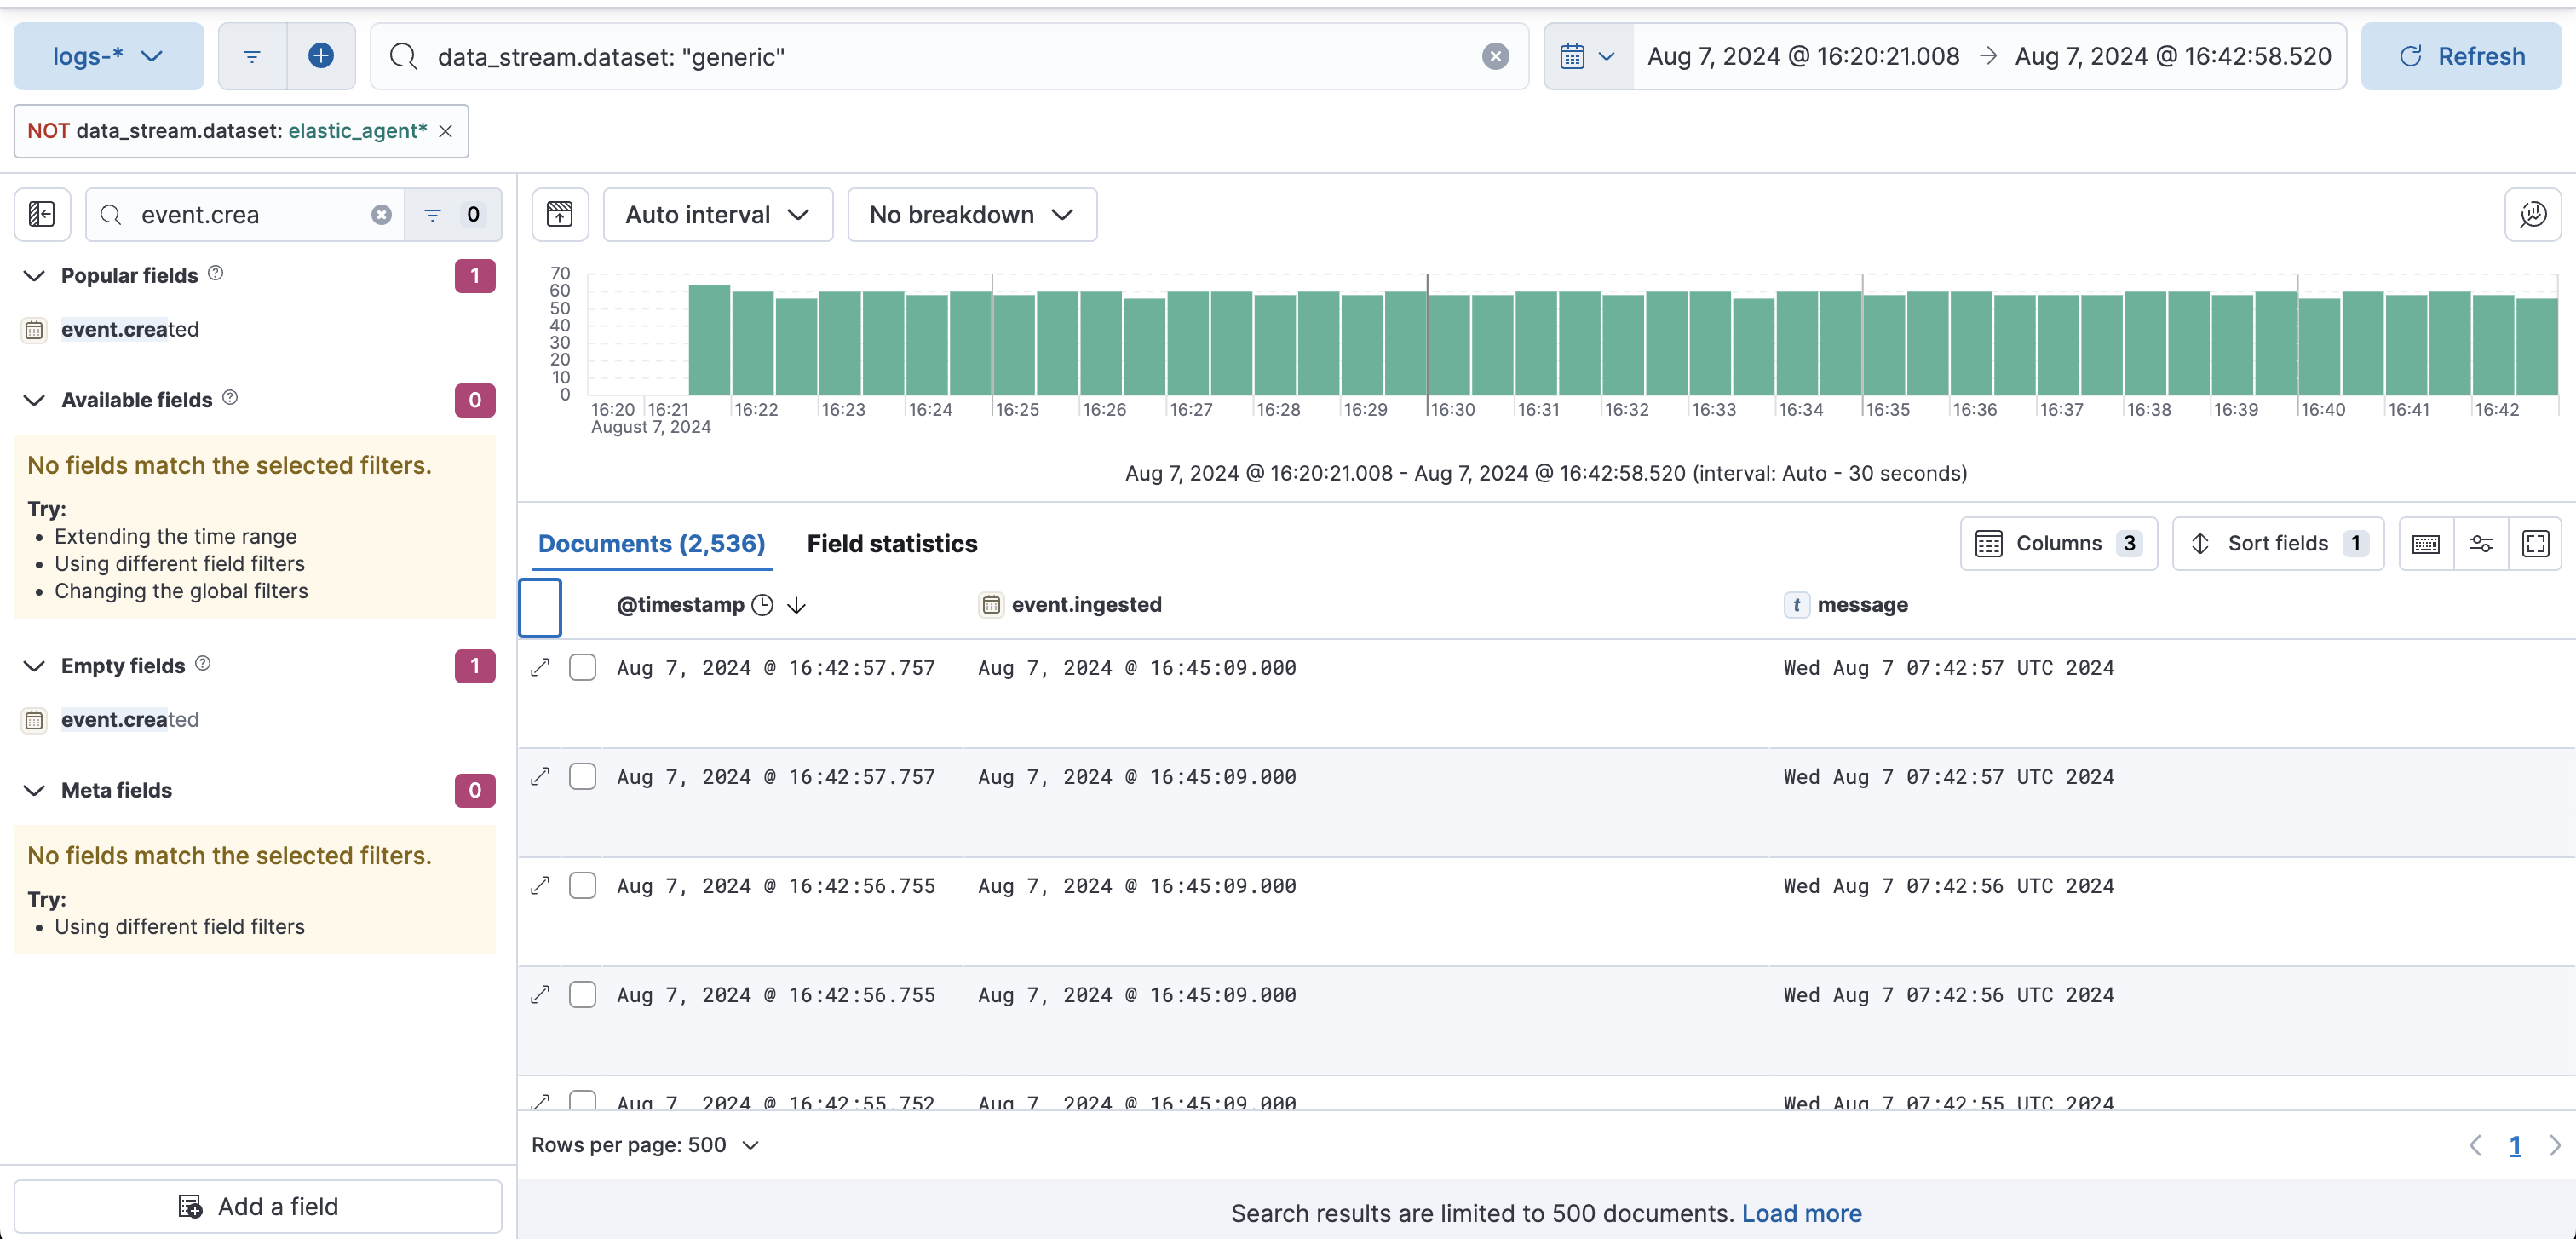The image size is (2576, 1239).
Task: Open the calendar quick date menu
Action: (x=1587, y=56)
